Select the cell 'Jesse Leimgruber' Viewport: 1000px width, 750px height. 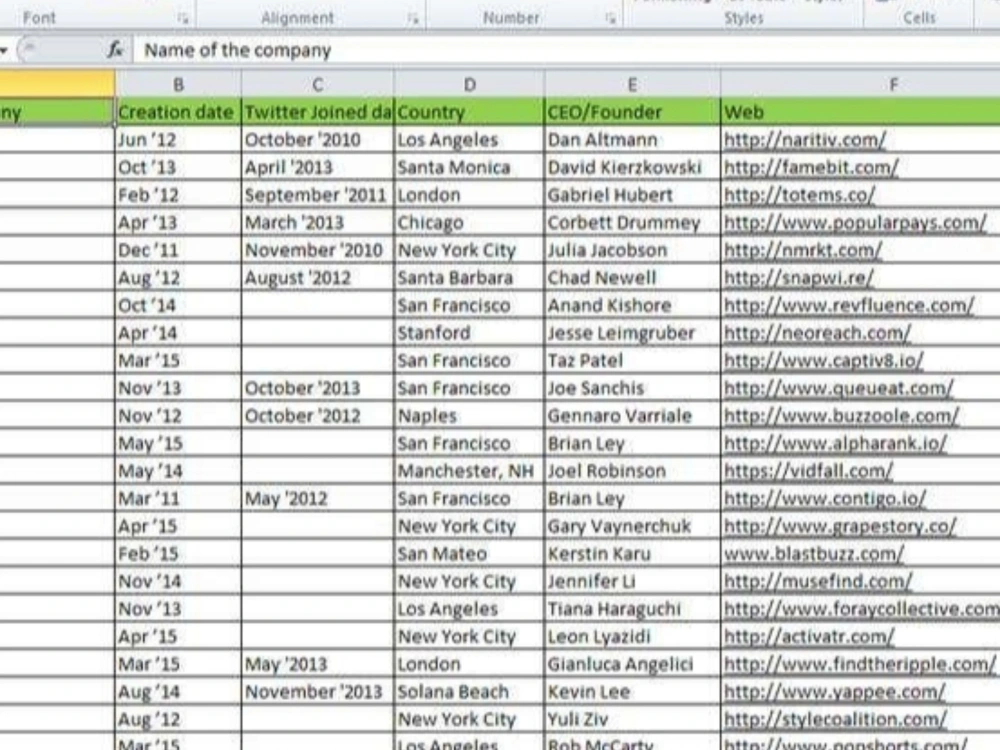pos(632,333)
